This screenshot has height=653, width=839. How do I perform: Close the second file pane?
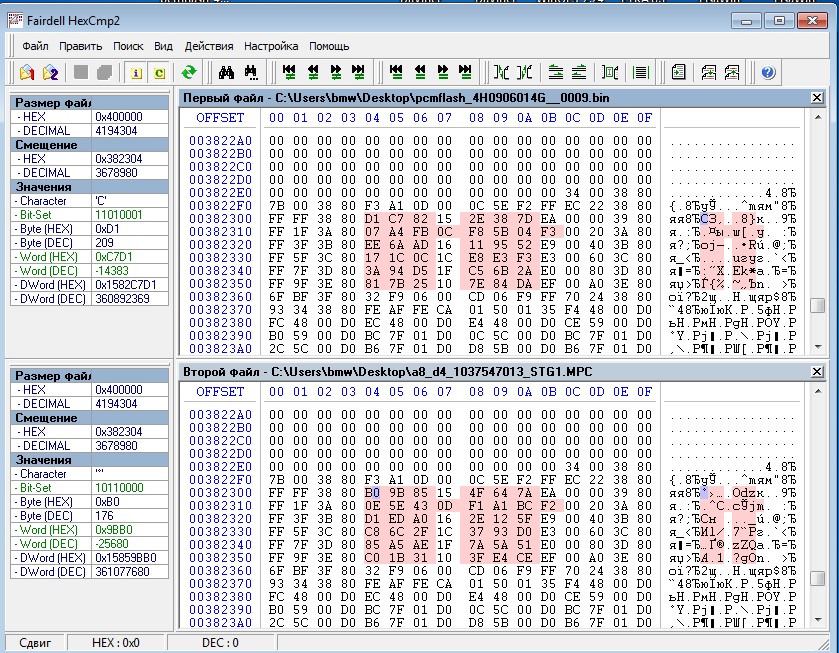(x=817, y=372)
